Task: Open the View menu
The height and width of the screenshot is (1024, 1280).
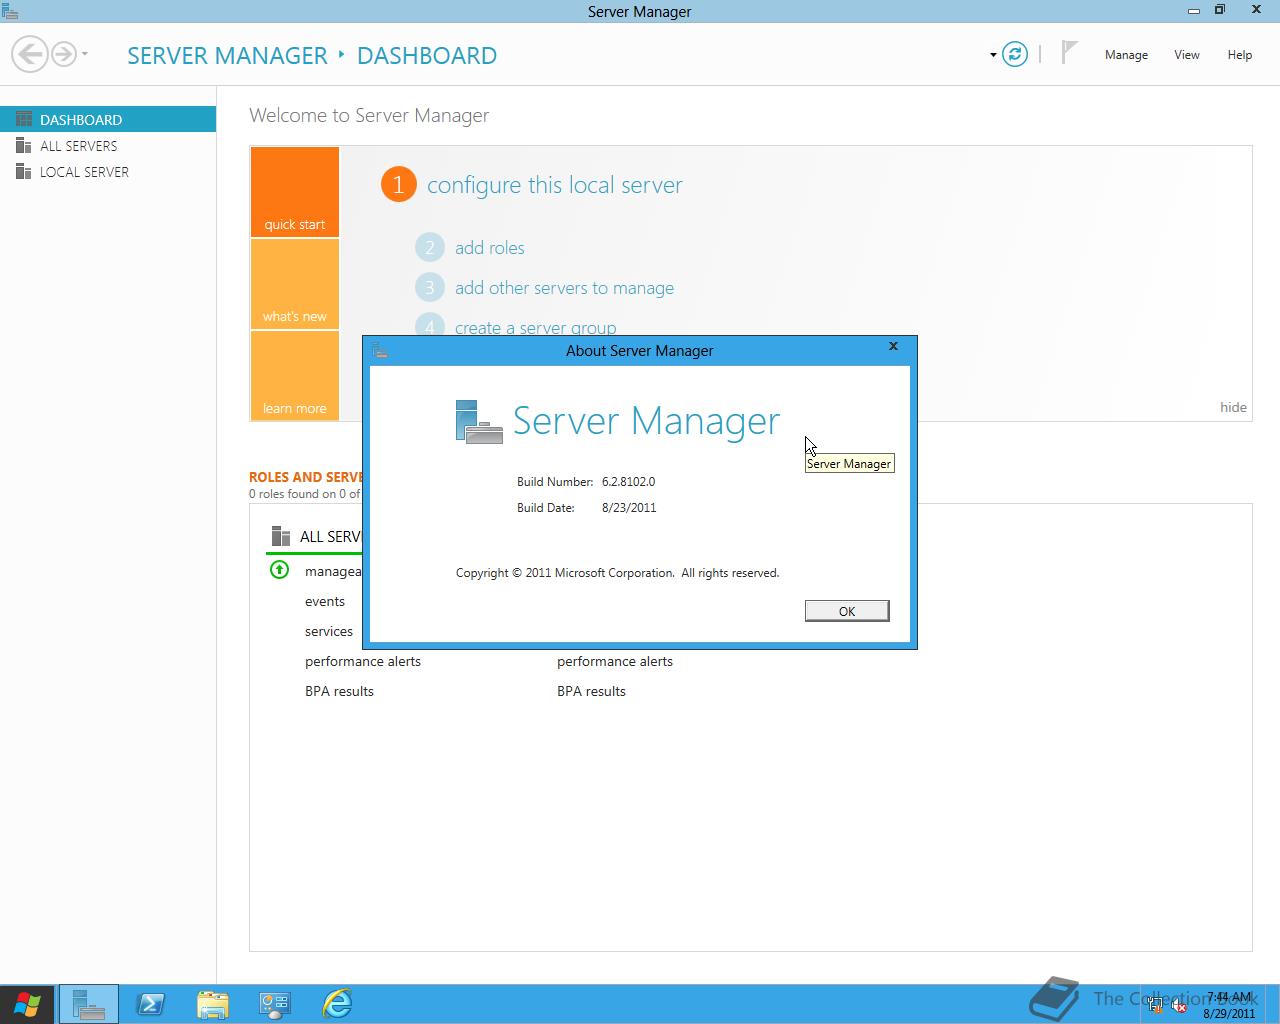Action: point(1187,55)
